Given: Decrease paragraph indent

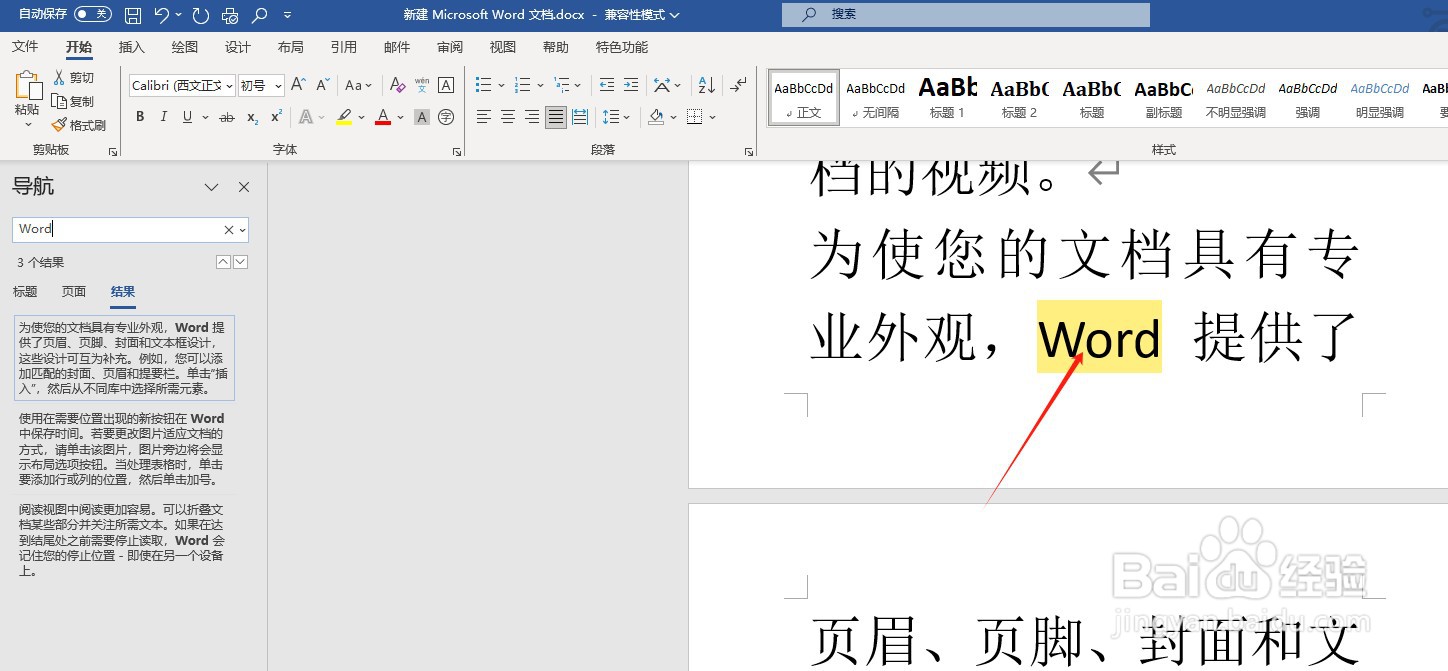Looking at the screenshot, I should (x=606, y=86).
